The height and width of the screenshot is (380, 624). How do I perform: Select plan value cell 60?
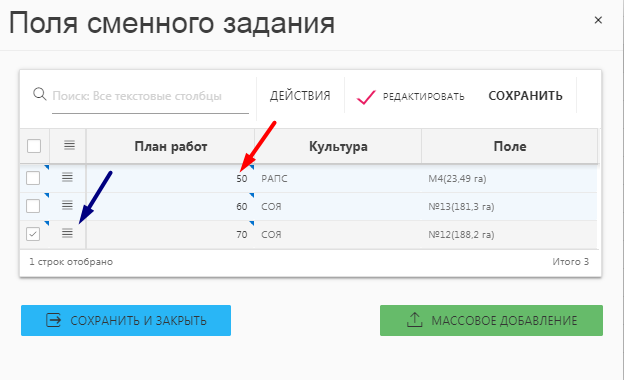pyautogui.click(x=170, y=207)
